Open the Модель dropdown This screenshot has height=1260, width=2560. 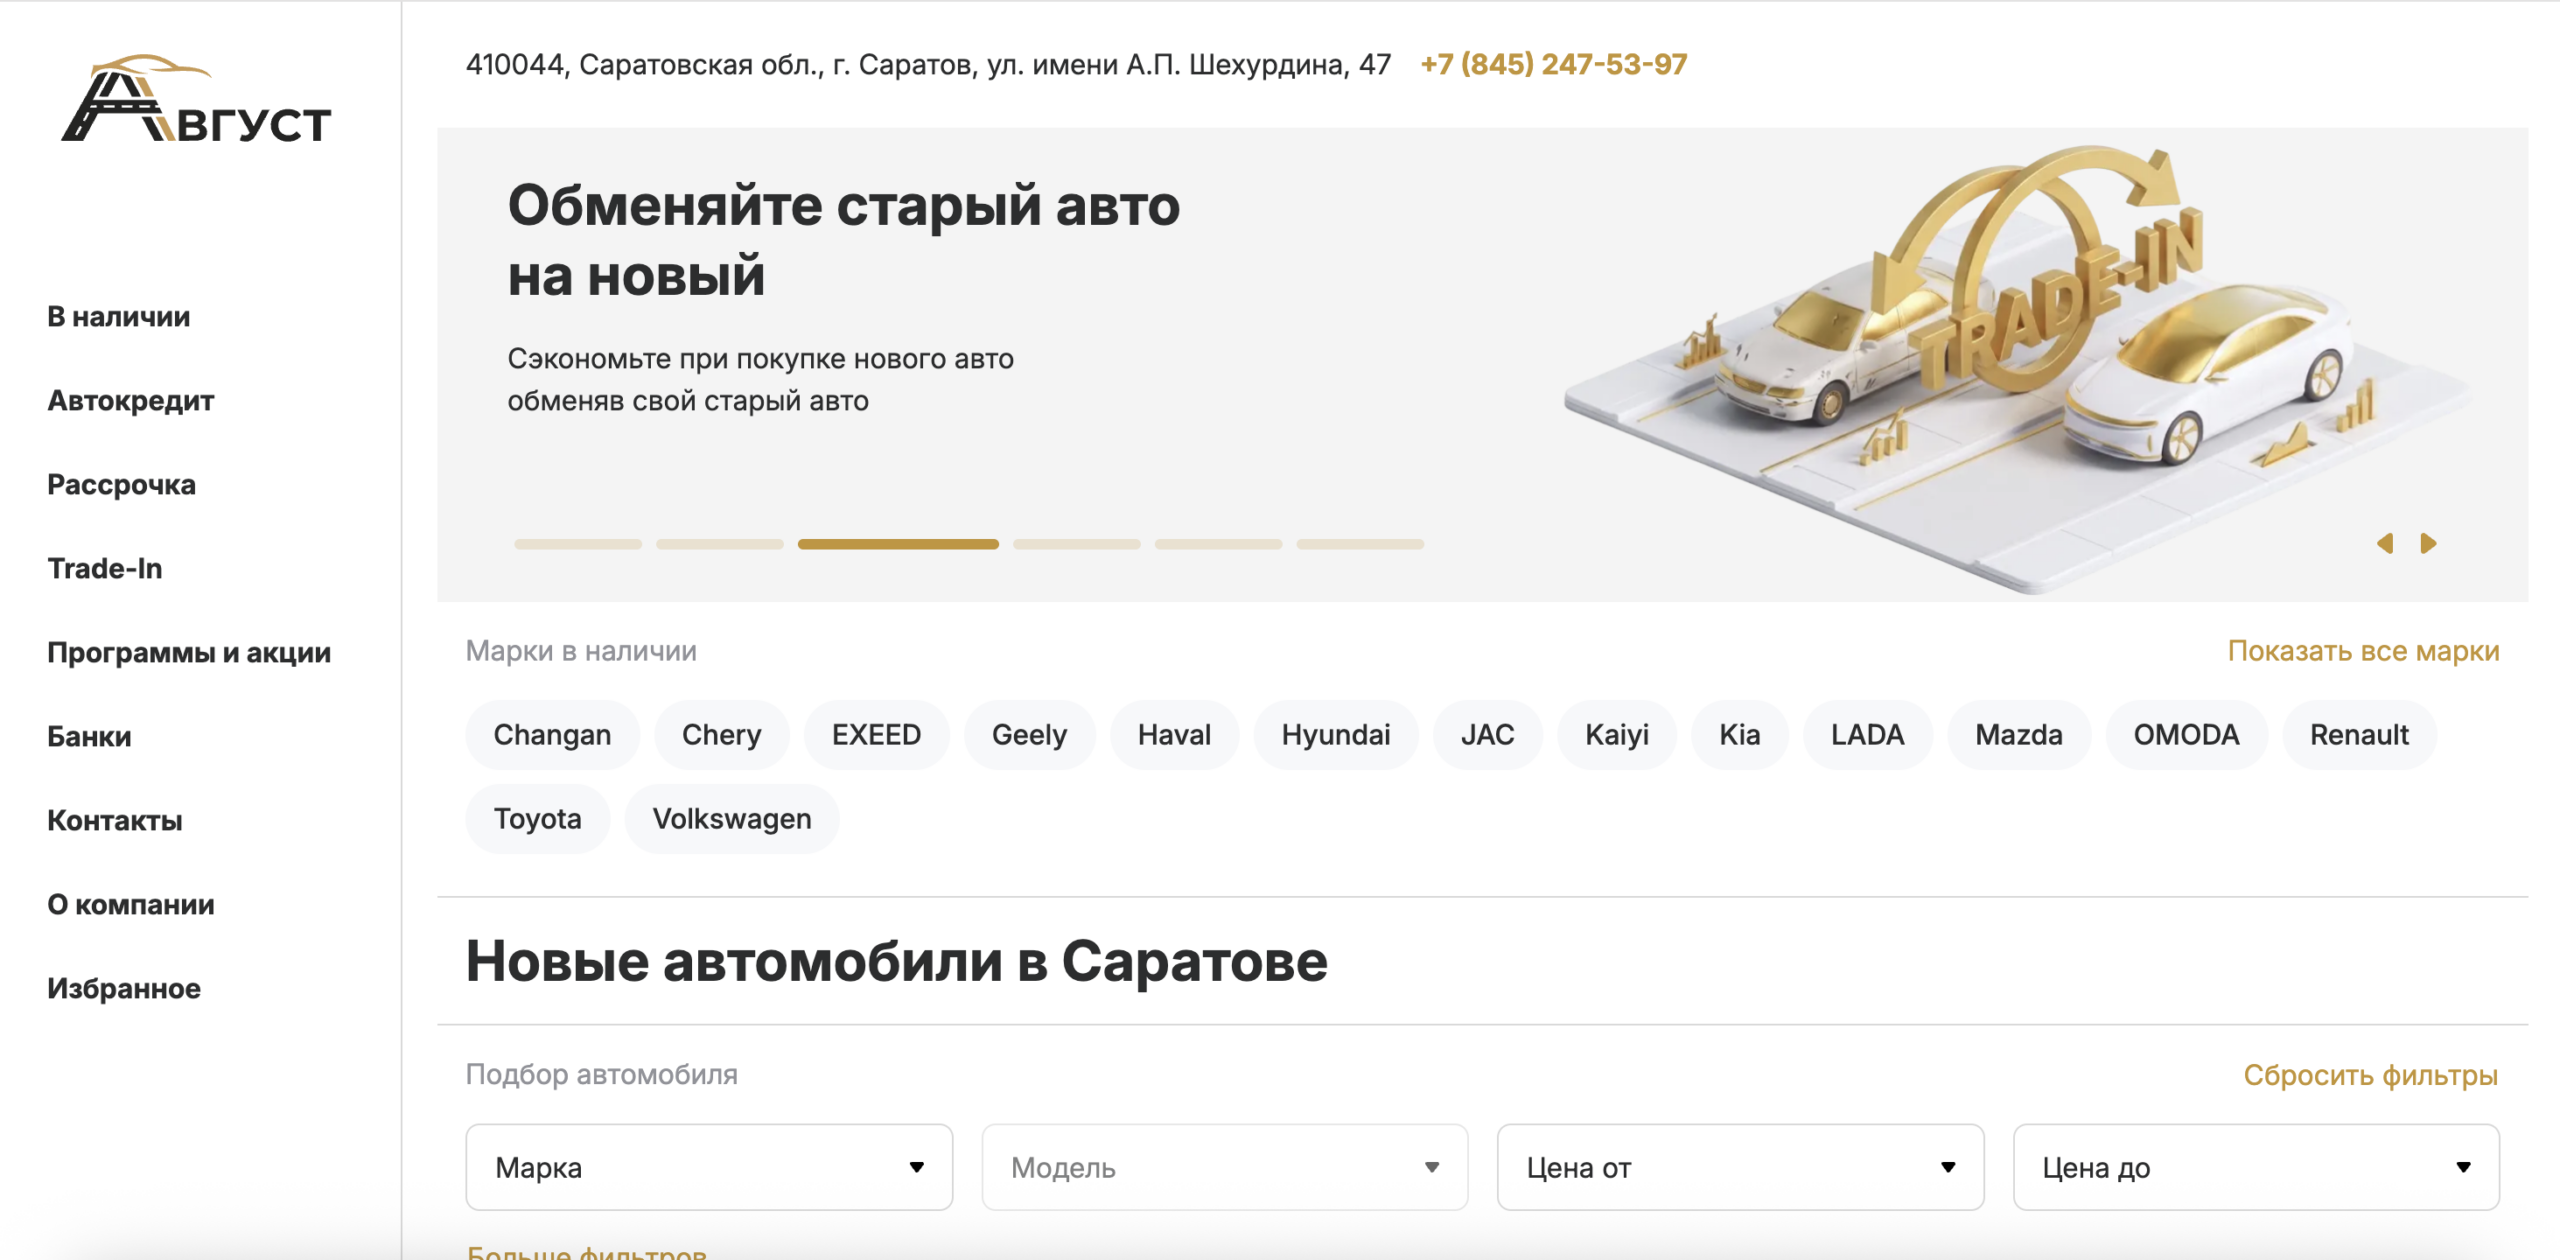point(1225,1167)
